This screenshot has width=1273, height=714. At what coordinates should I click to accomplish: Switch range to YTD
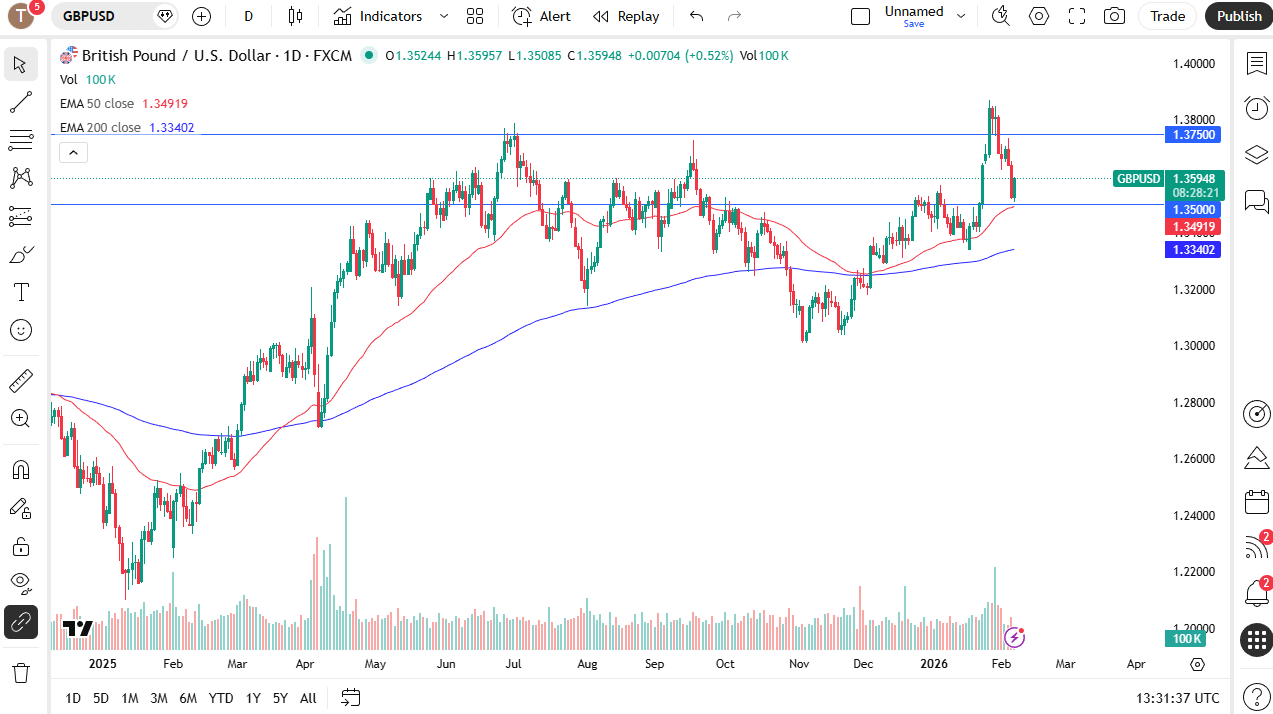(221, 698)
